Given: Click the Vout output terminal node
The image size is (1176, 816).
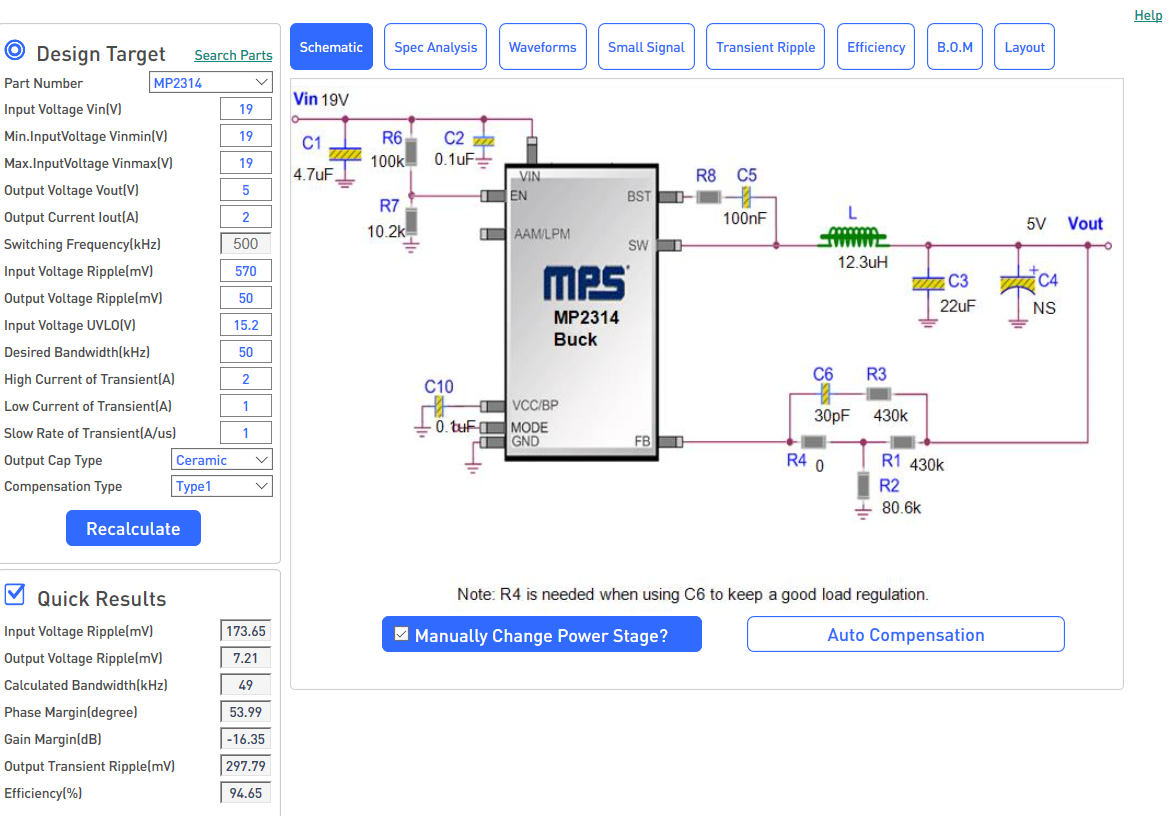Looking at the screenshot, I should pyautogui.click(x=1108, y=245).
